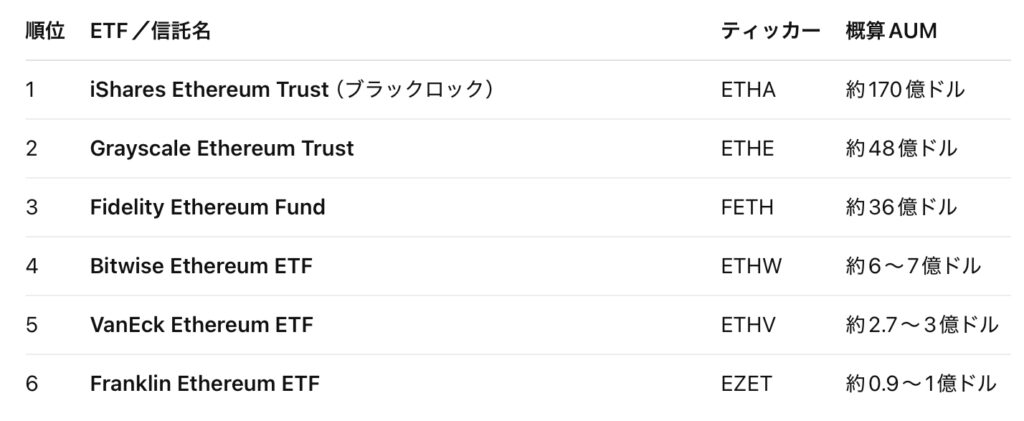Click the FETH ticker cell
1024x421 pixels.
747,208
